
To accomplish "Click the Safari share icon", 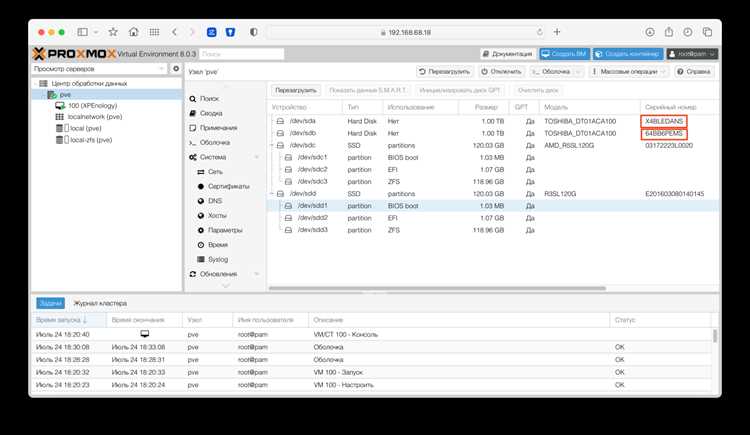I will (x=669, y=32).
